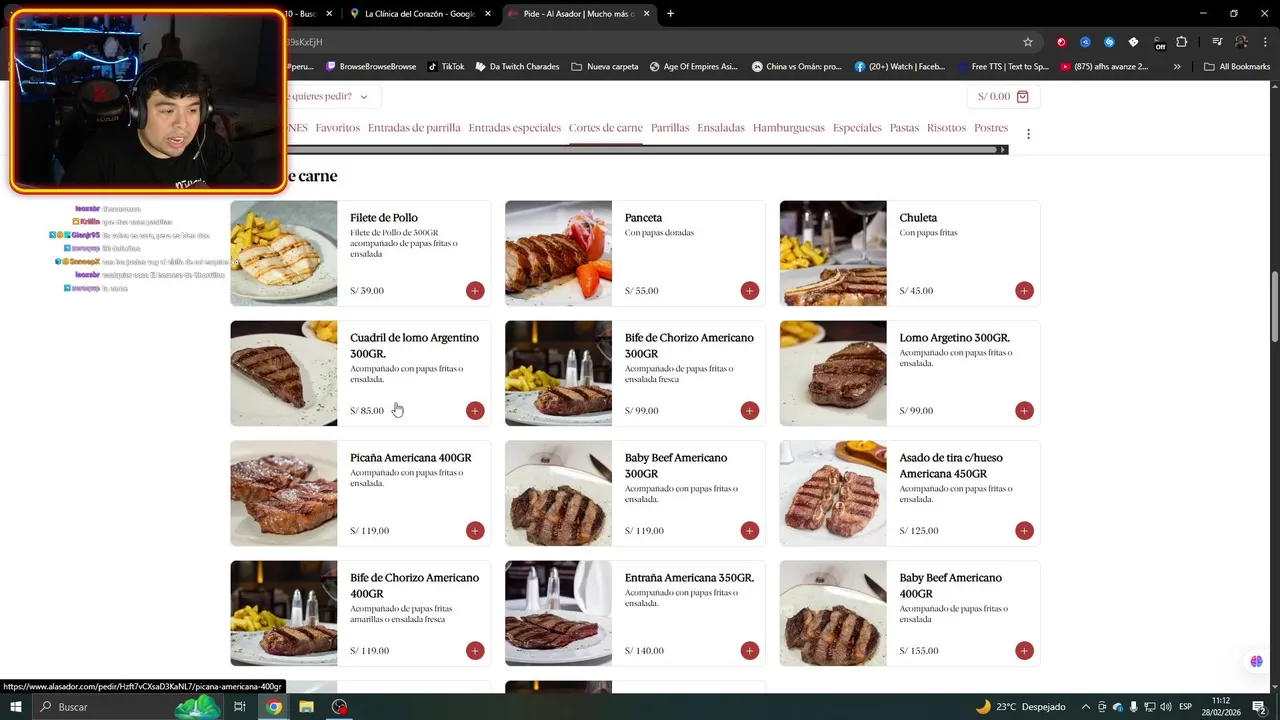This screenshot has width=1280, height=720.
Task: Expand the "quieres pedir?" dropdown
Action: 333,97
